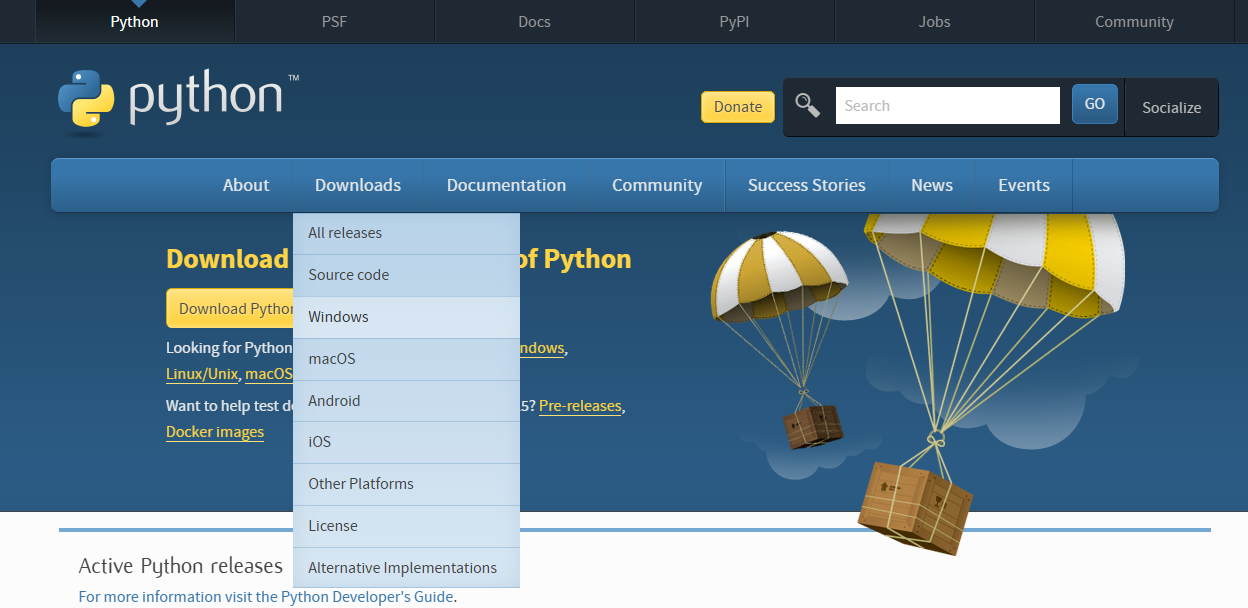
Task: Click the yellow Donate button
Action: (738, 107)
